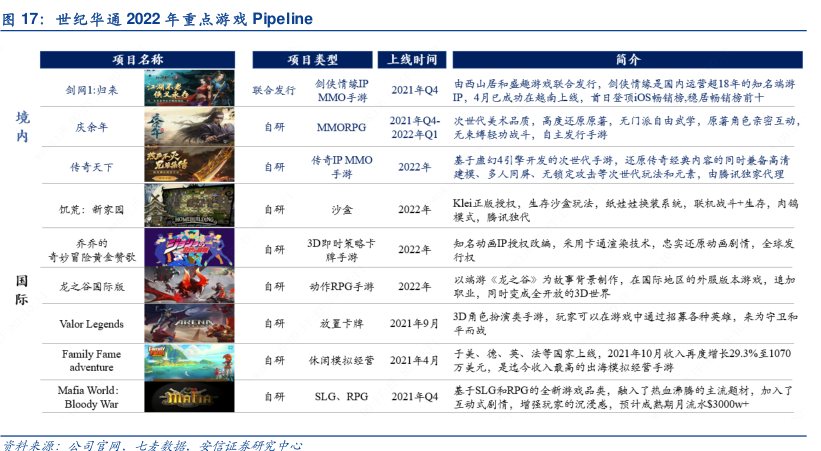
Task: Click the 饥荒:新家园 game artwork
Action: [190, 208]
